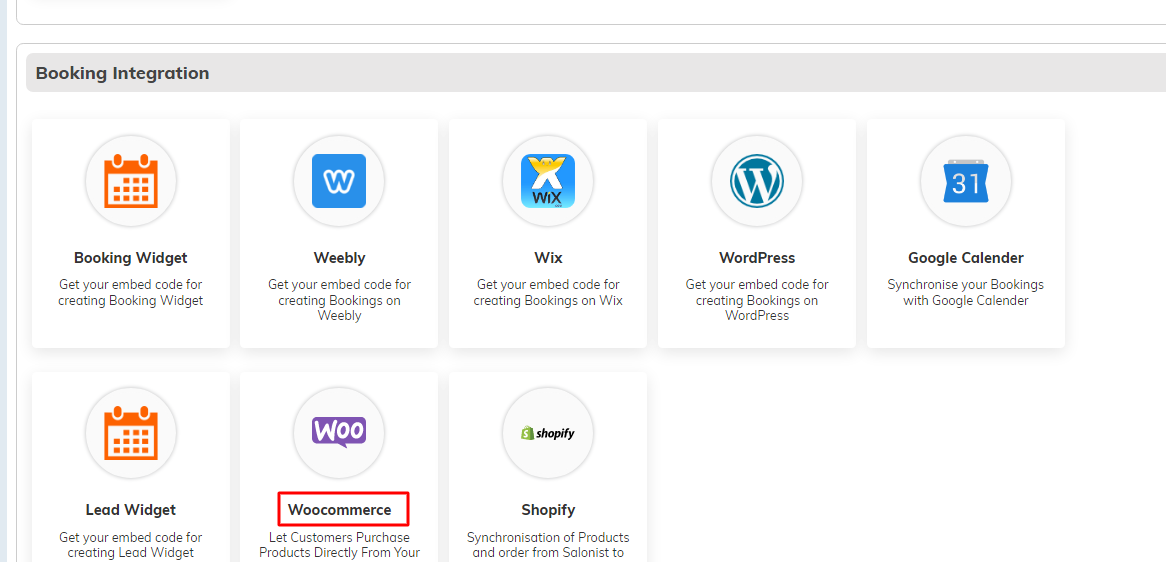1166x562 pixels.
Task: Open the WordPress integration title
Action: coord(757,258)
